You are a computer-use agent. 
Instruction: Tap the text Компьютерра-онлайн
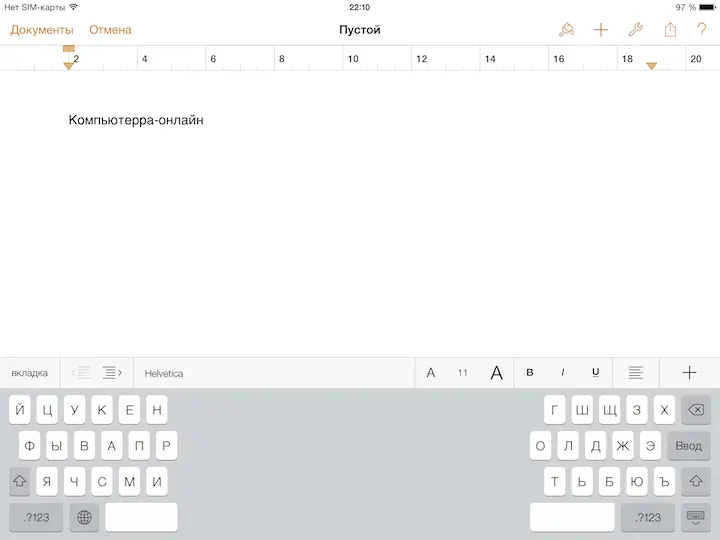point(136,120)
